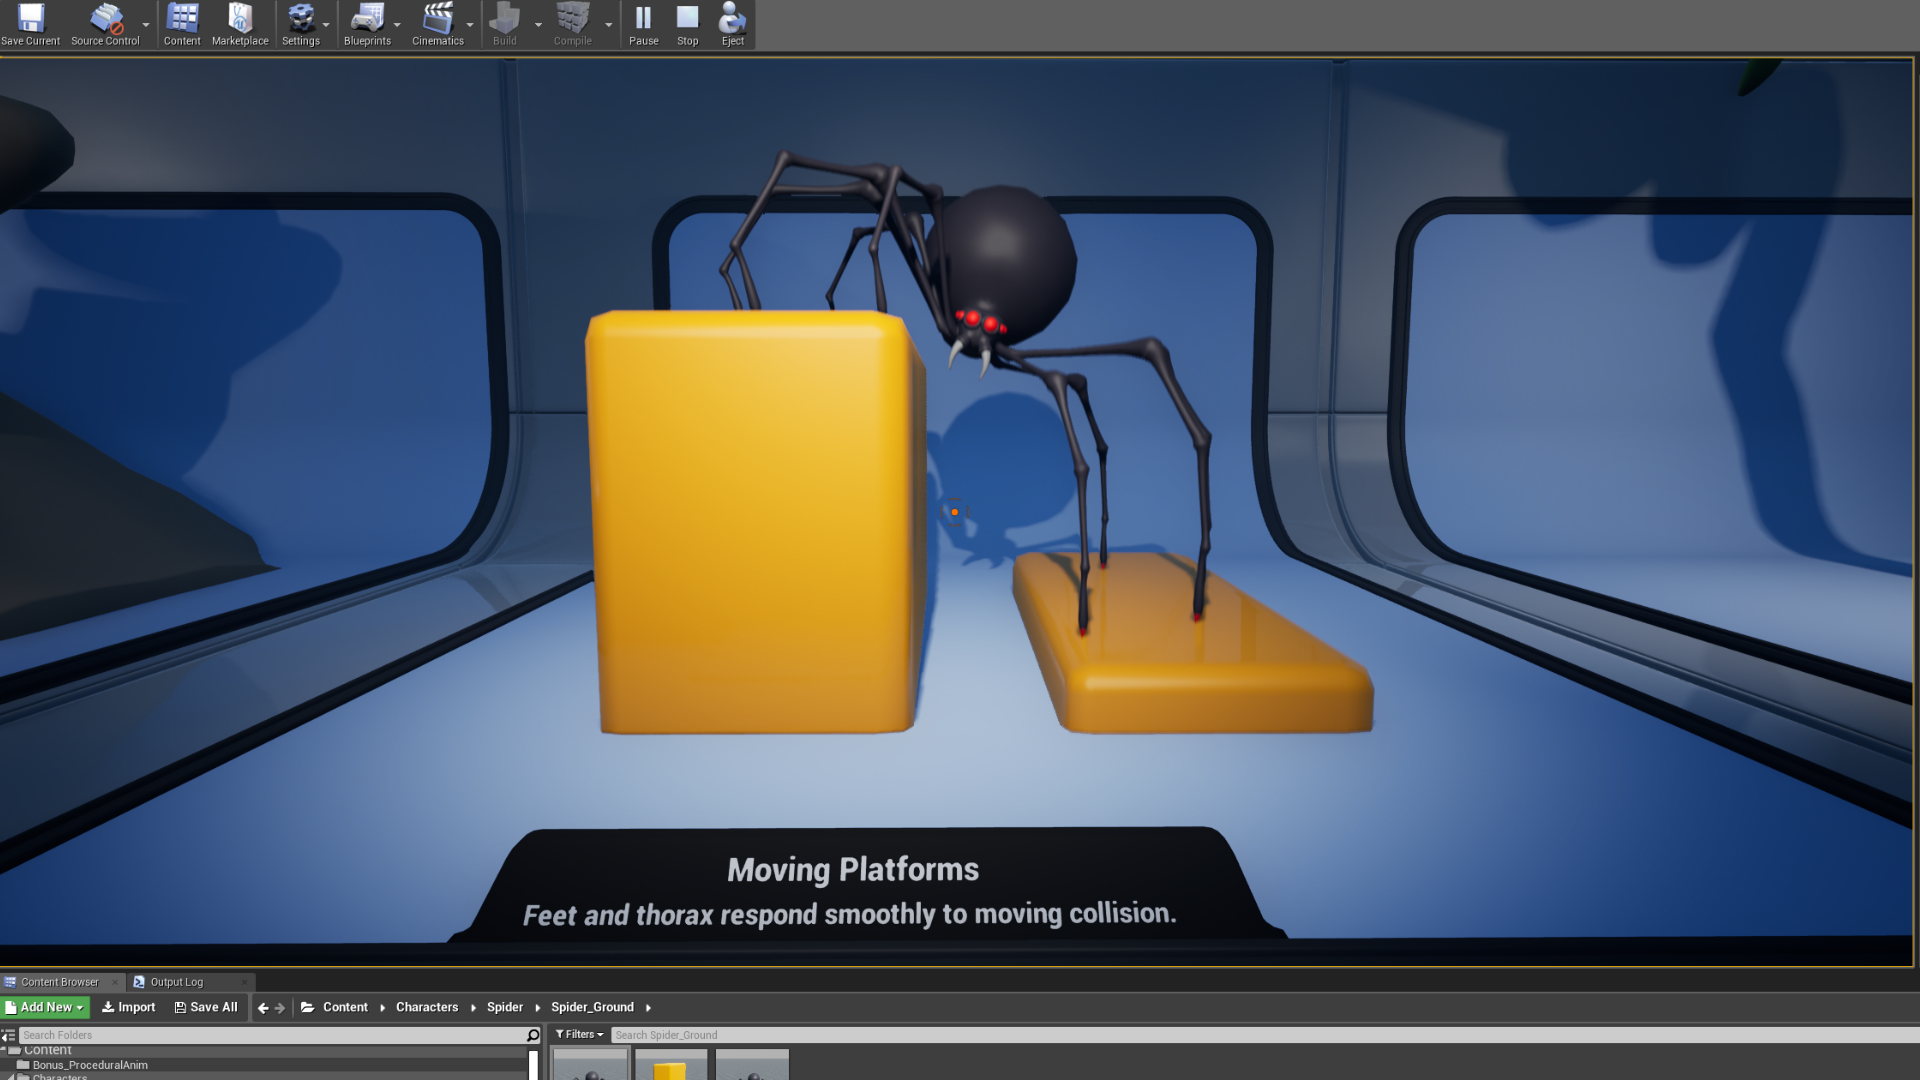Viewport: 1920px width, 1080px height.
Task: Select the Bonus_ProceduralAnim folder
Action: pyautogui.click(x=90, y=1065)
